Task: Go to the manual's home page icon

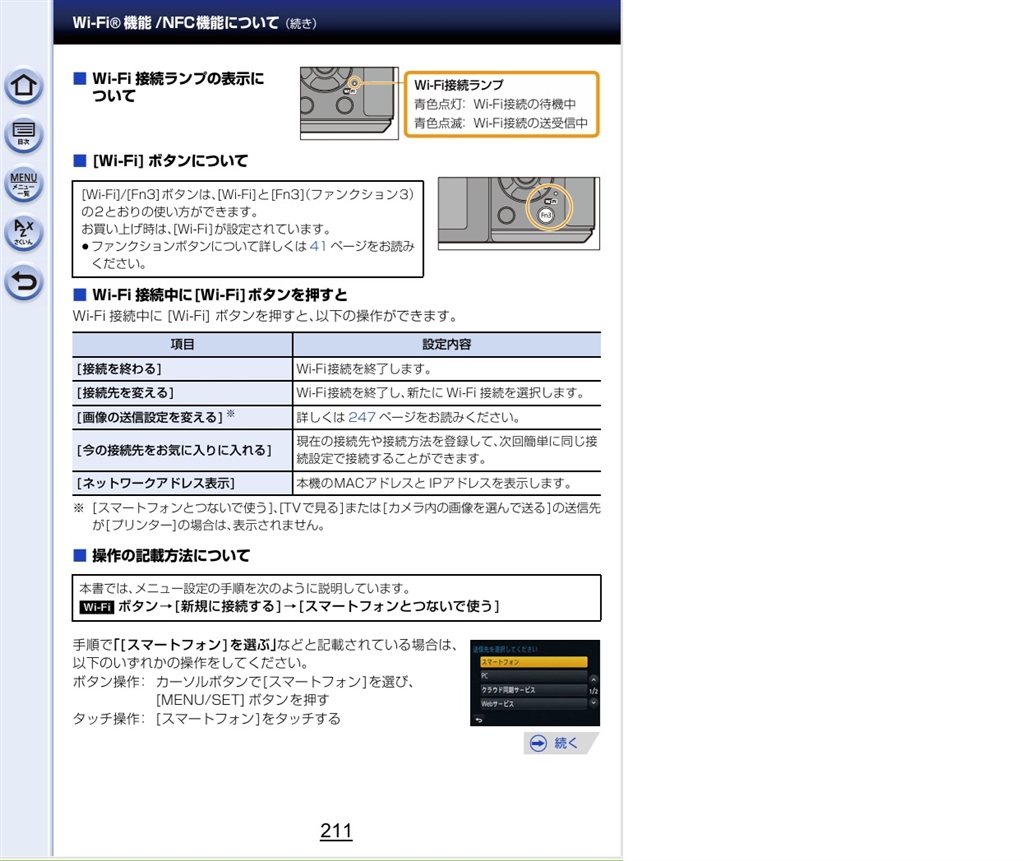Action: click(24, 86)
